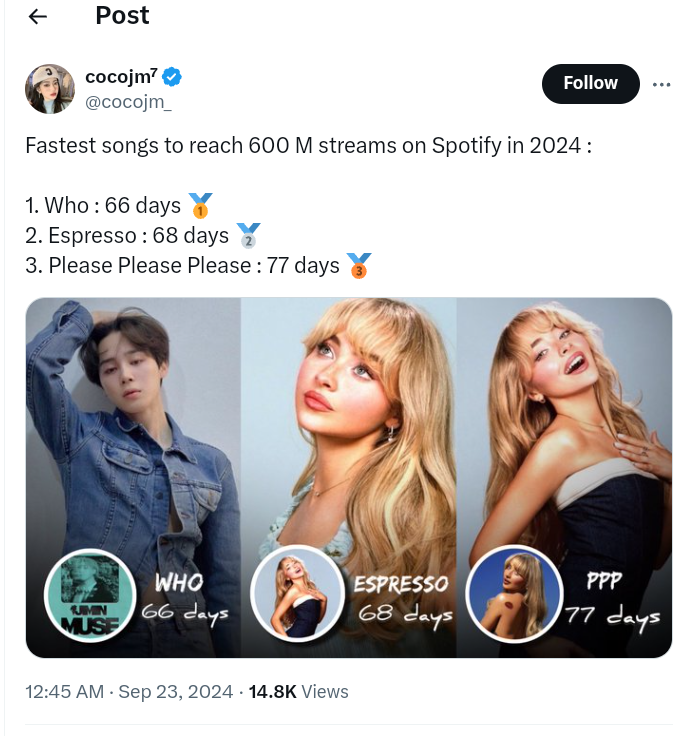
Task: Click the bronze medal emoji
Action: (x=358, y=266)
